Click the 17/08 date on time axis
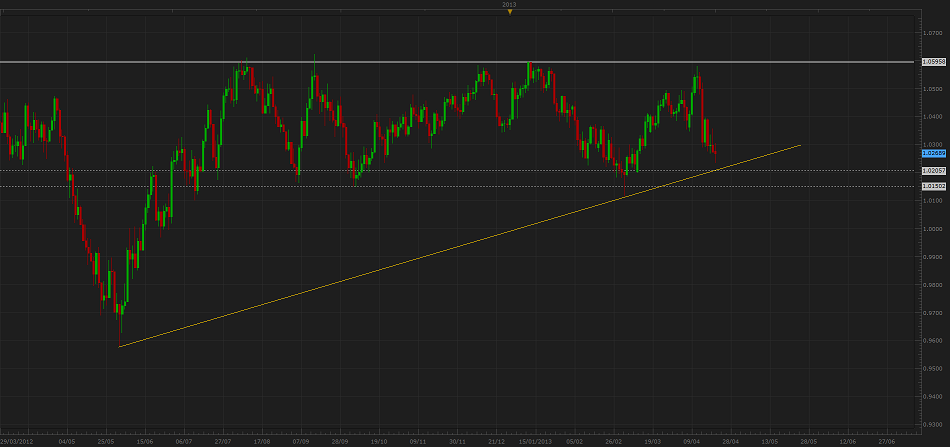This screenshot has height=447, width=950. [262, 440]
